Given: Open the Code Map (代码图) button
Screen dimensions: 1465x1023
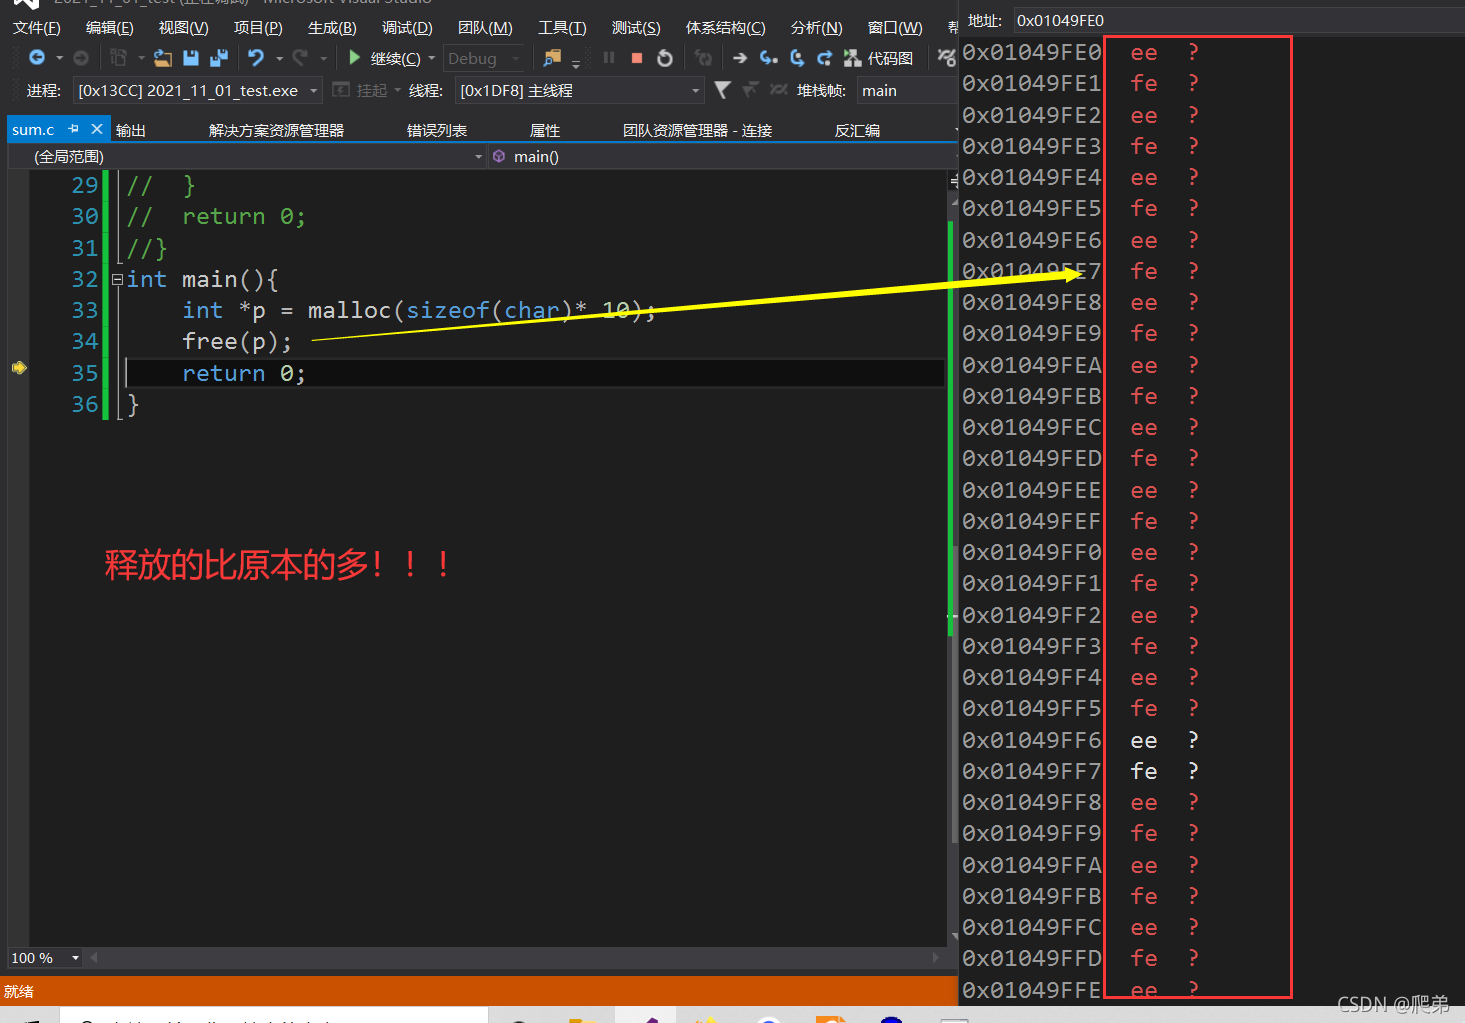Looking at the screenshot, I should (x=879, y=58).
